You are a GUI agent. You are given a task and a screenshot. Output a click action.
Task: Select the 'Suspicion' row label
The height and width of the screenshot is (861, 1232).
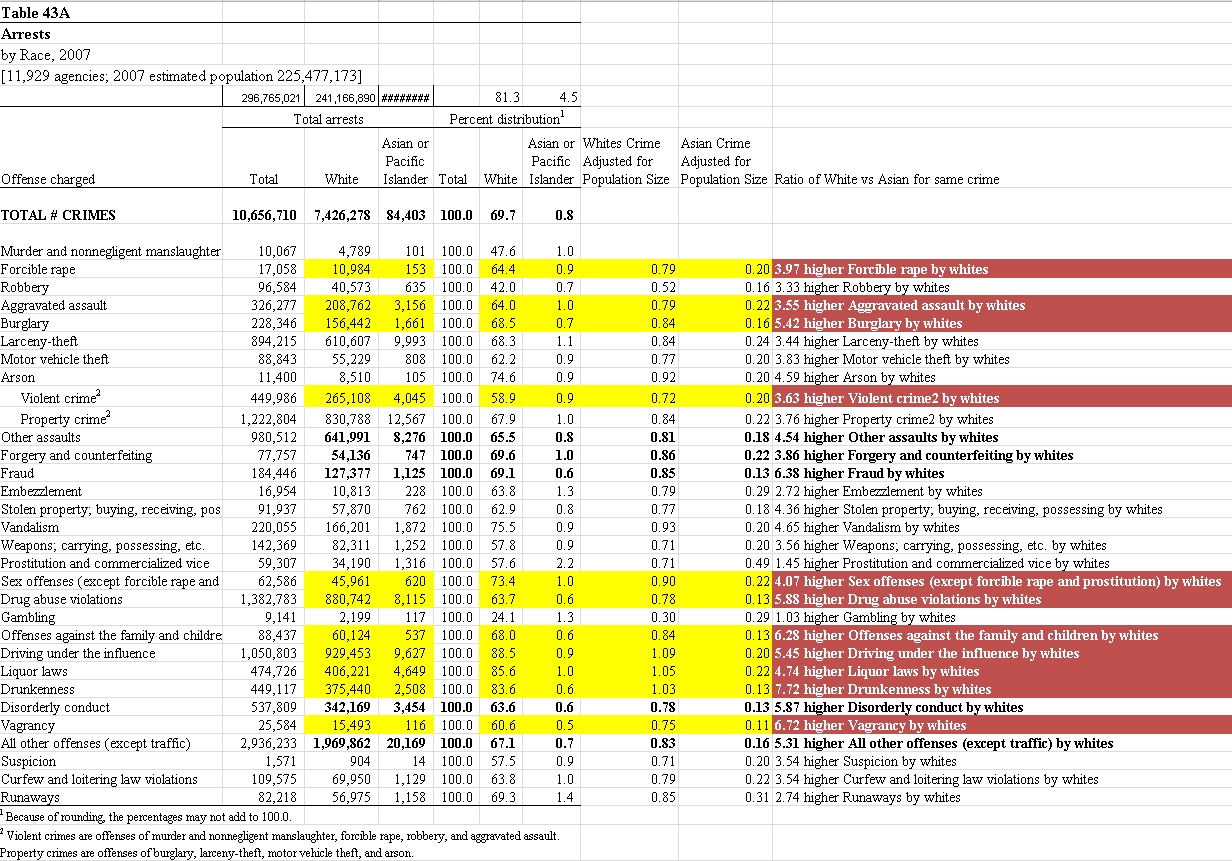click(30, 761)
